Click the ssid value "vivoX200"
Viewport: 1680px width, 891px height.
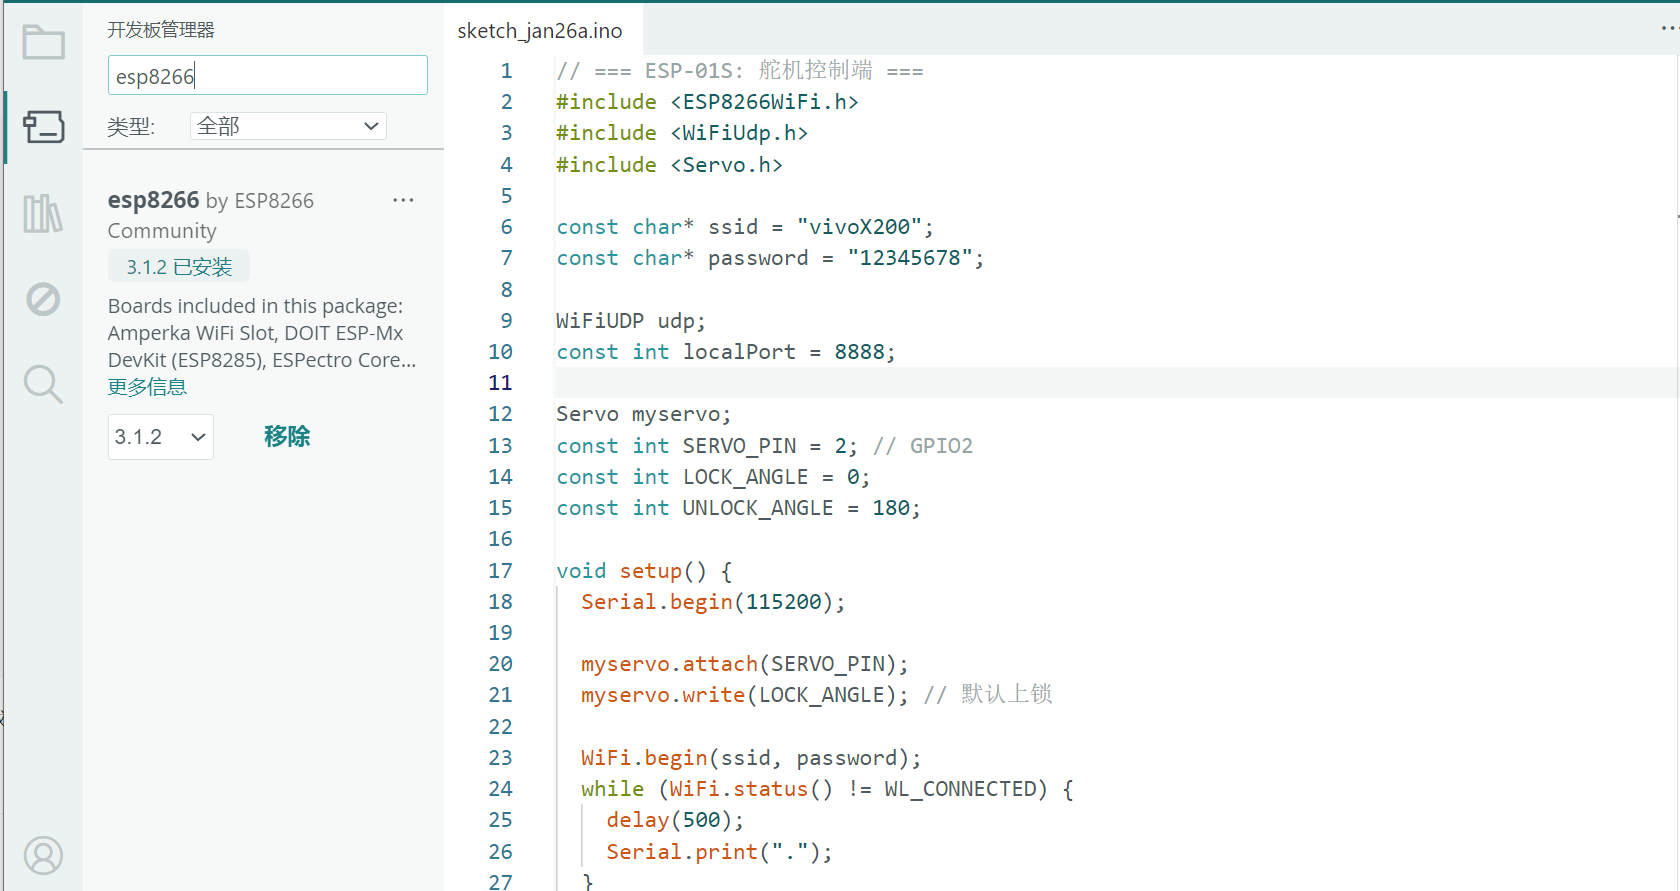(x=859, y=227)
